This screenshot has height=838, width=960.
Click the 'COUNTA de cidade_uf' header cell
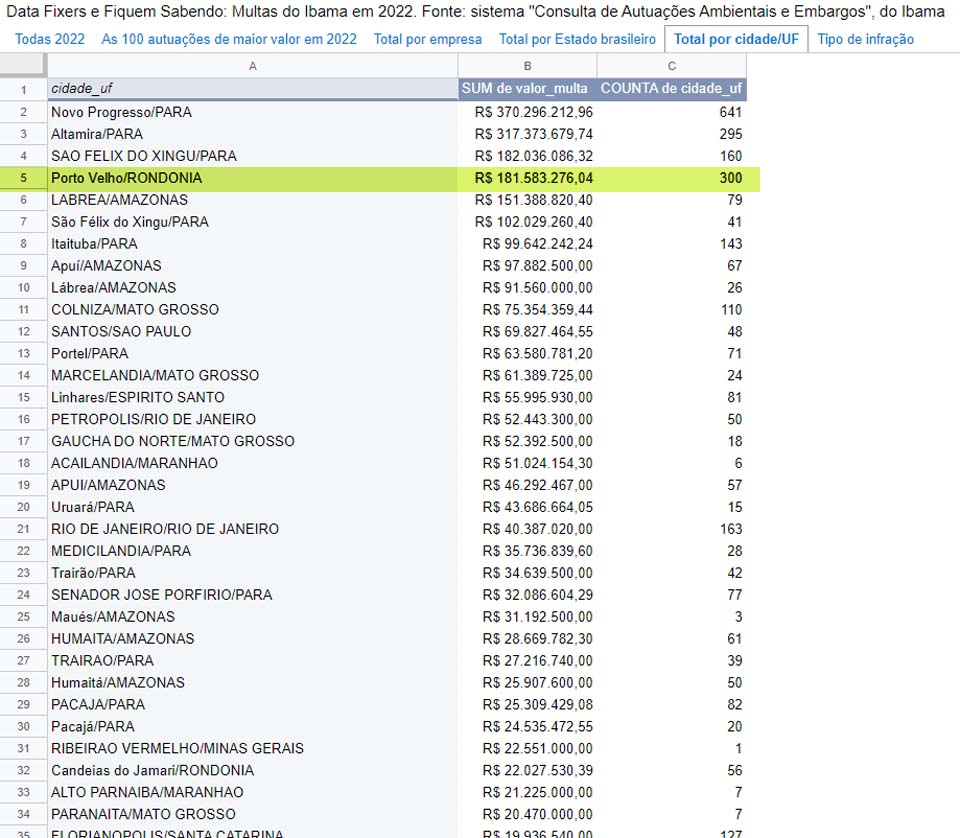[671, 89]
